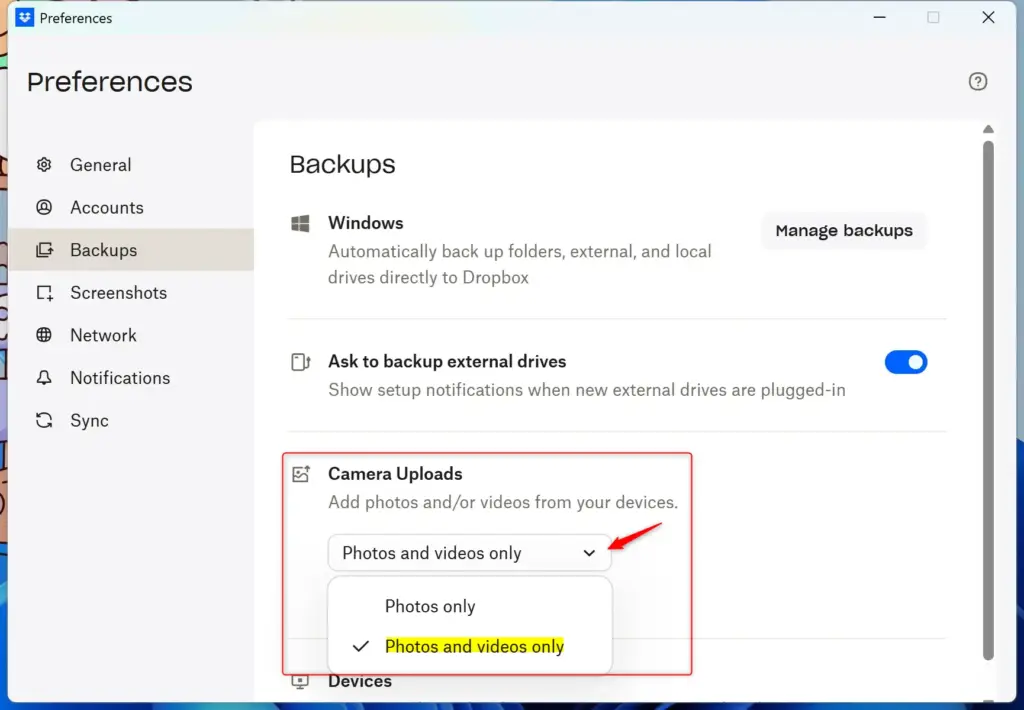1024x710 pixels.
Task: Click the Camera Uploads picture icon
Action: (x=300, y=474)
